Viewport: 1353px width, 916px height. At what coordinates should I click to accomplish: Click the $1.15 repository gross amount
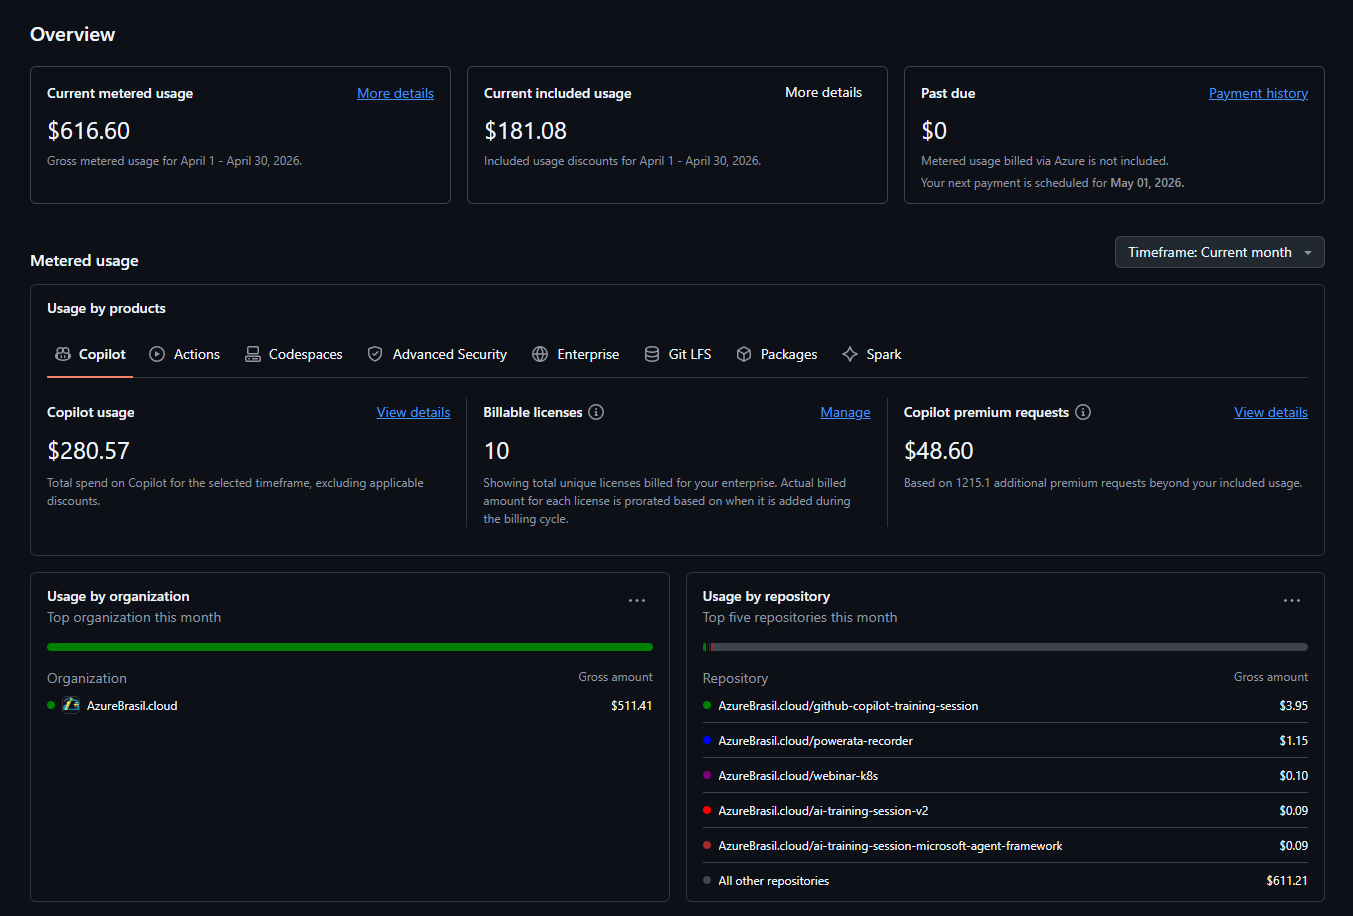pos(1293,741)
